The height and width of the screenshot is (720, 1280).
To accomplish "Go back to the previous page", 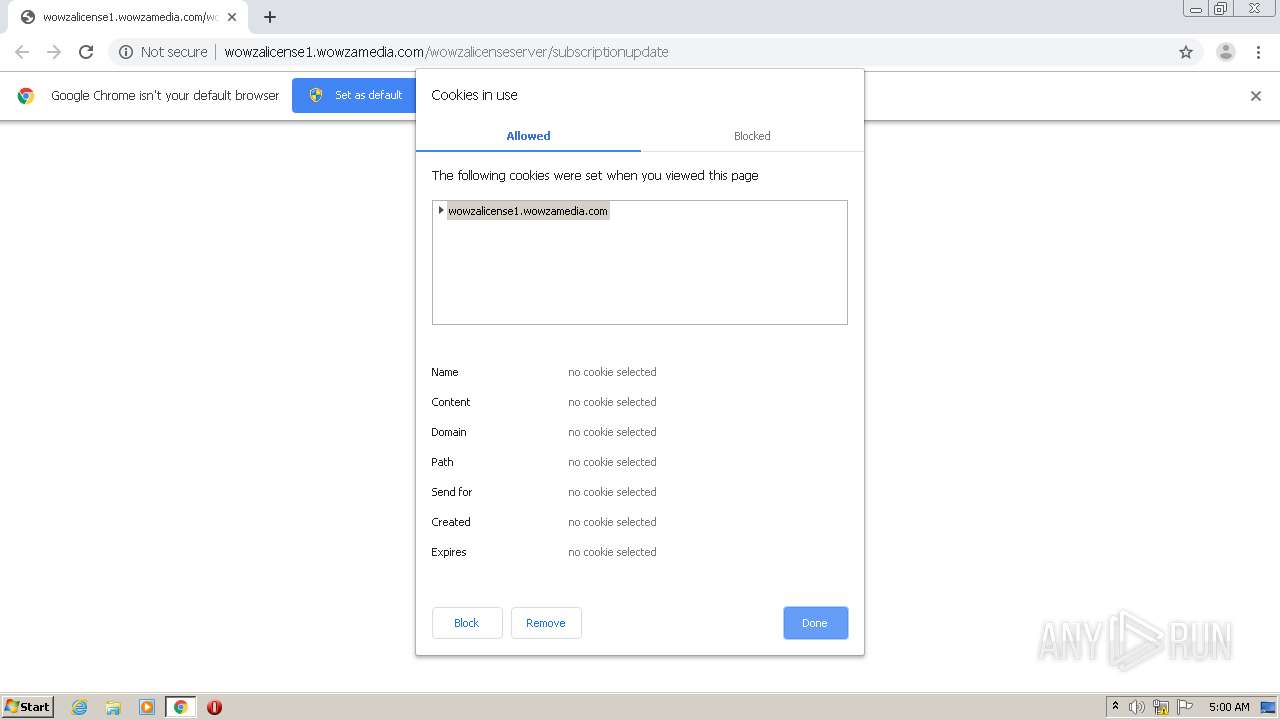I will pyautogui.click(x=22, y=52).
